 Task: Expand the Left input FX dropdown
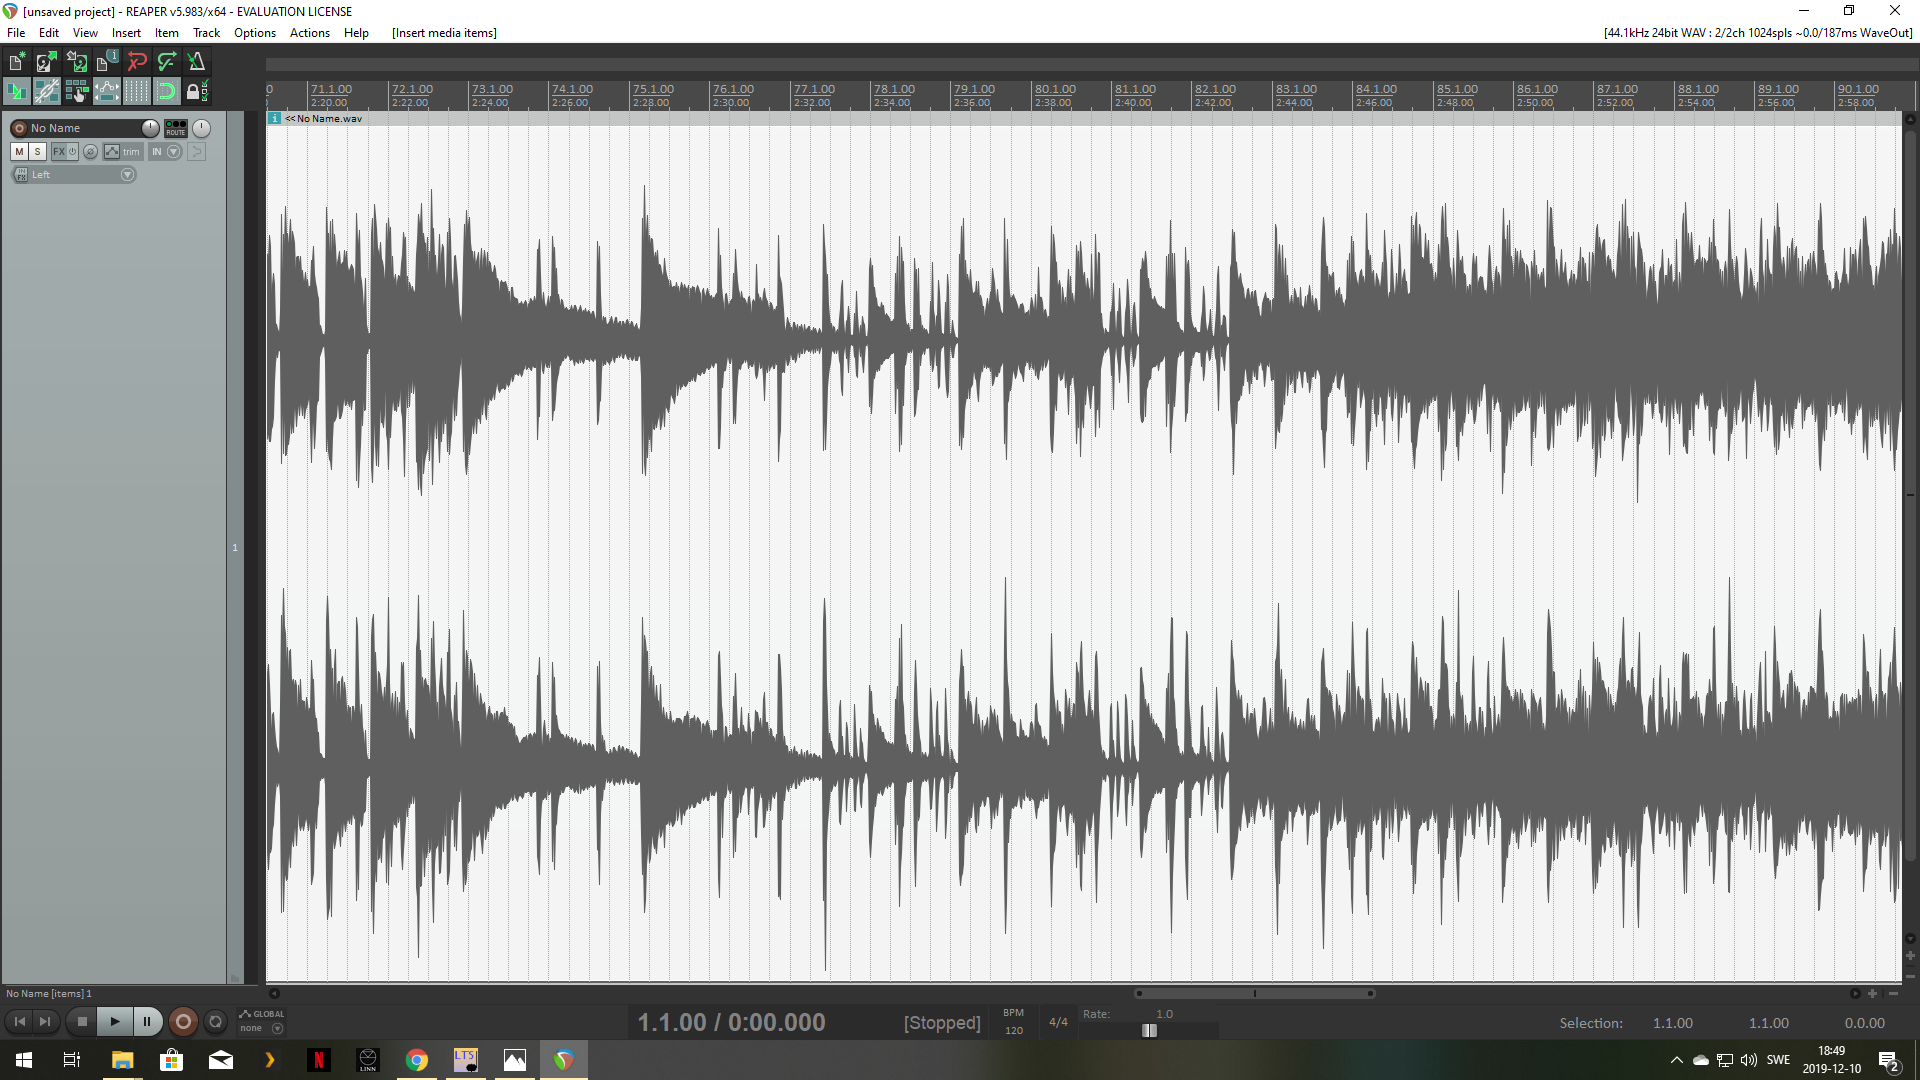coord(127,175)
